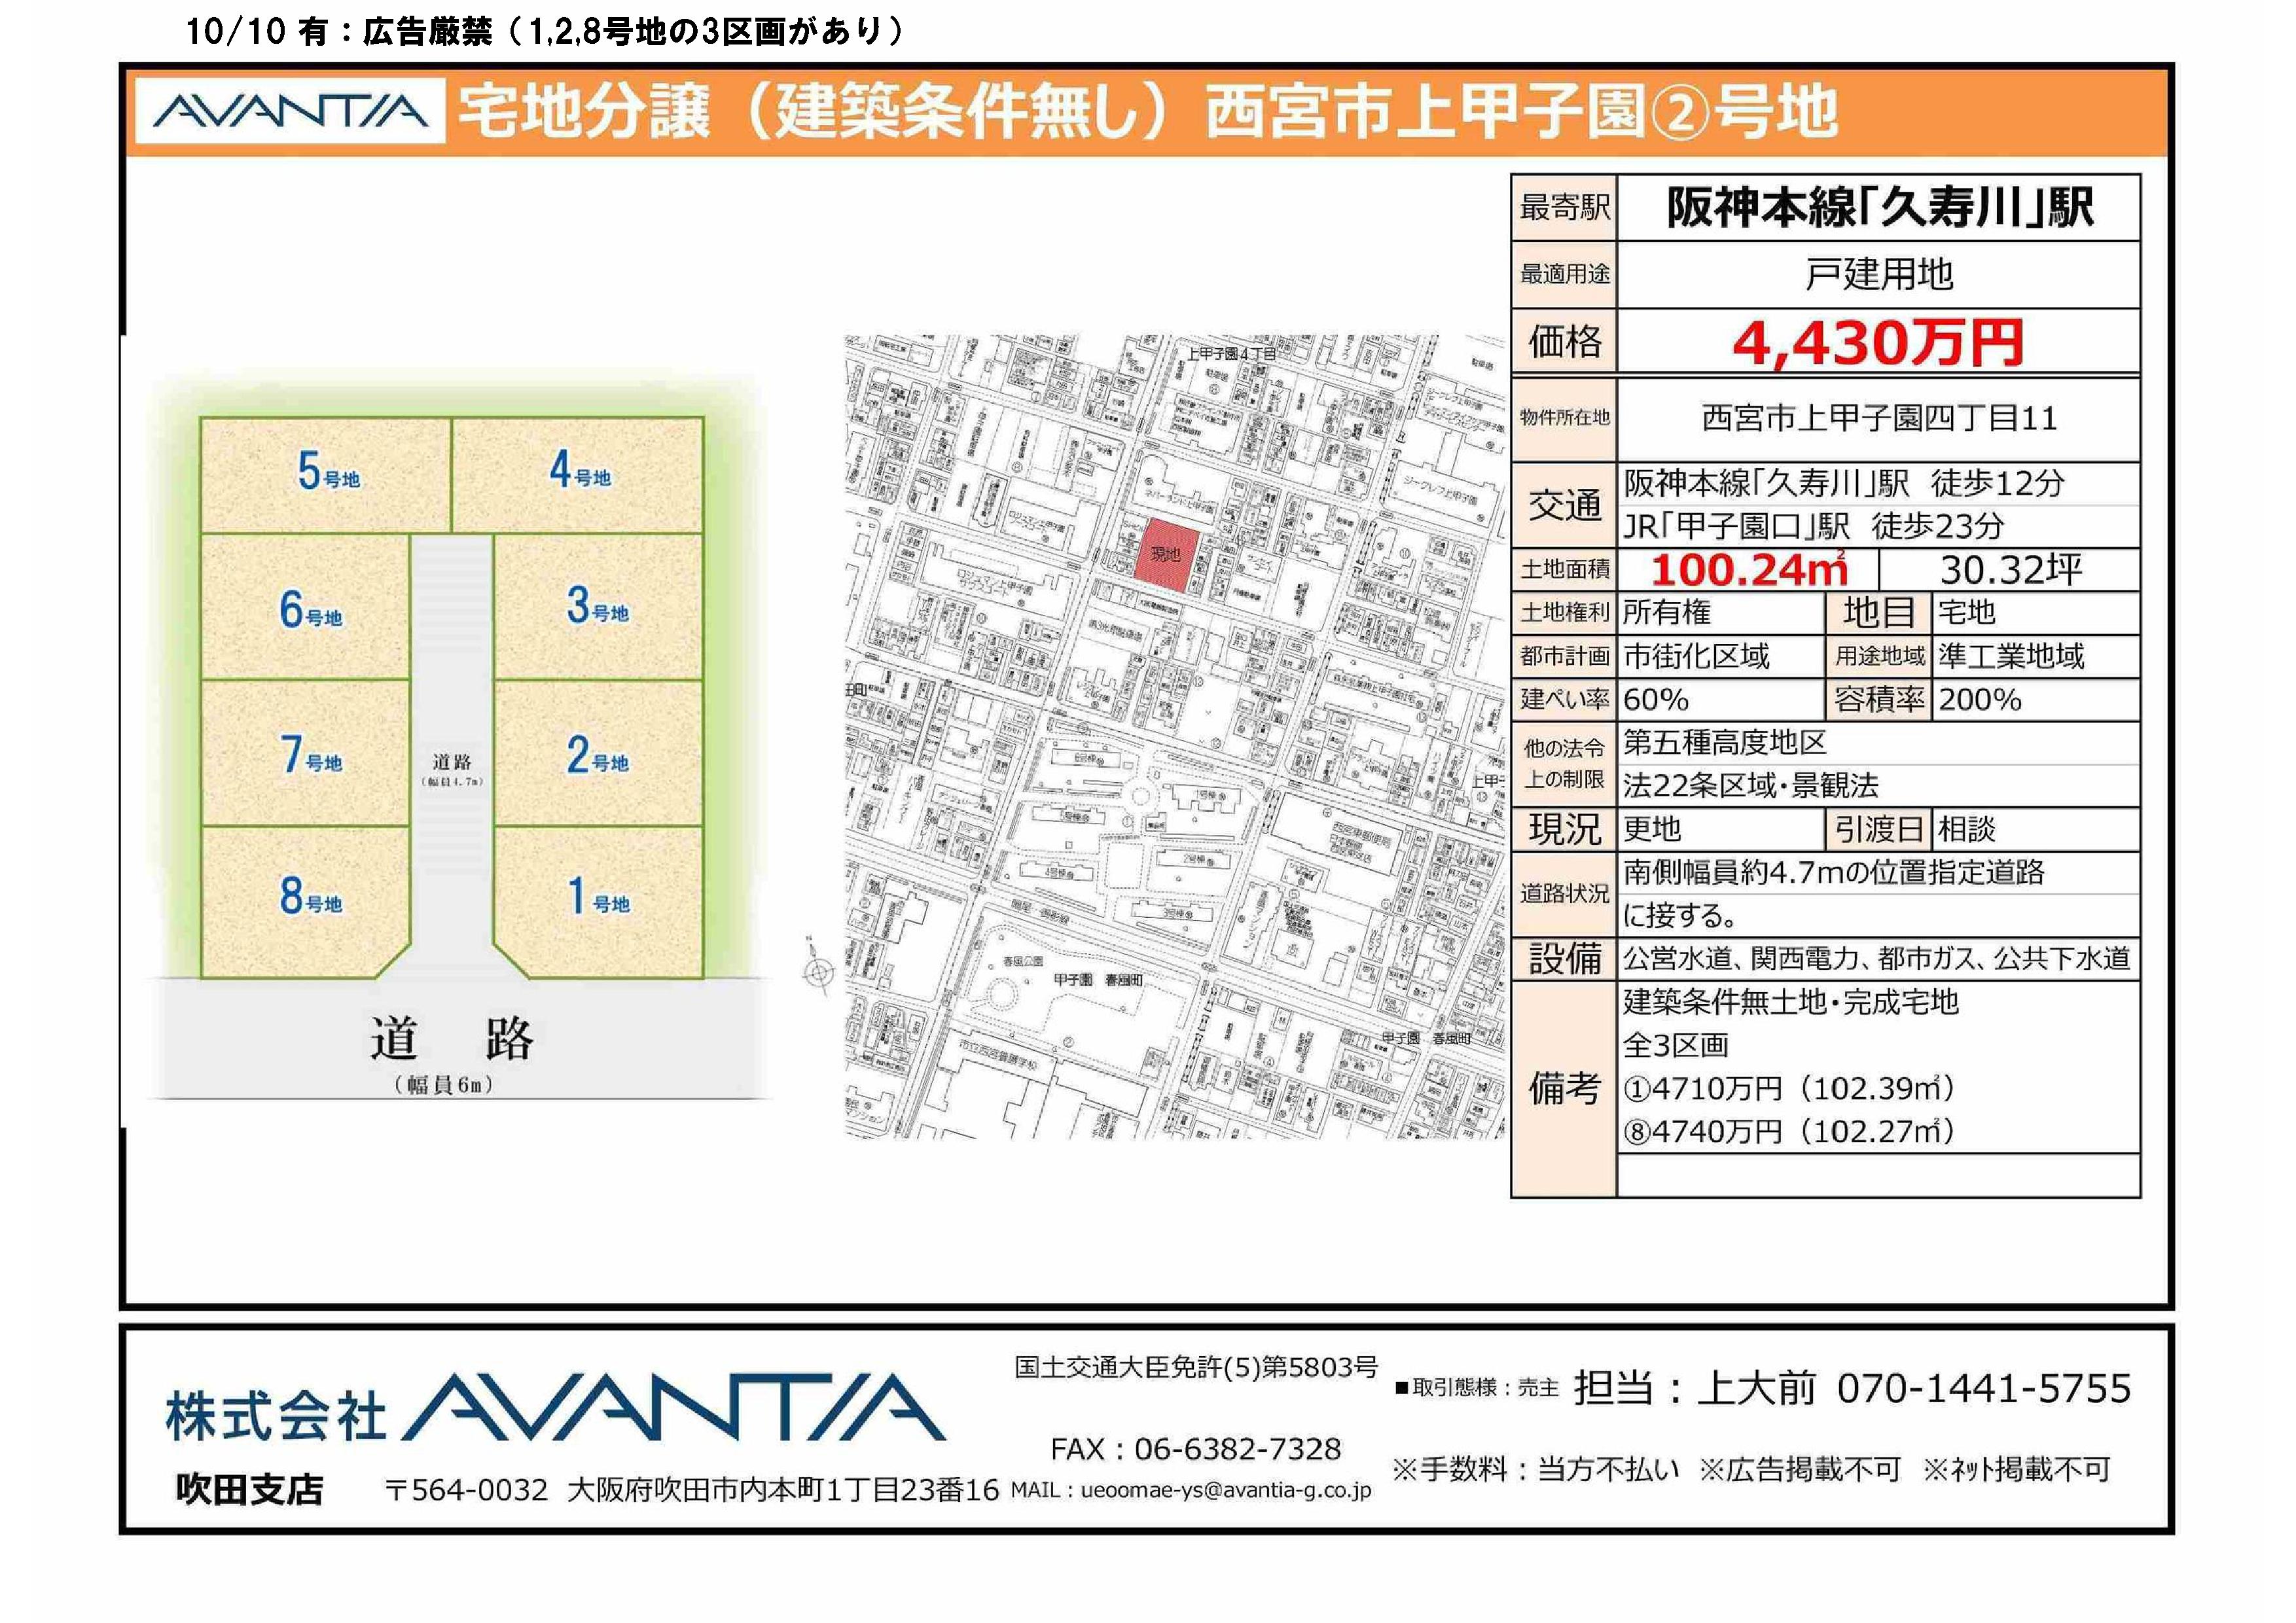2296x1623 pixels.
Task: Click the 吹田支店 branch name
Action: 249,1489
